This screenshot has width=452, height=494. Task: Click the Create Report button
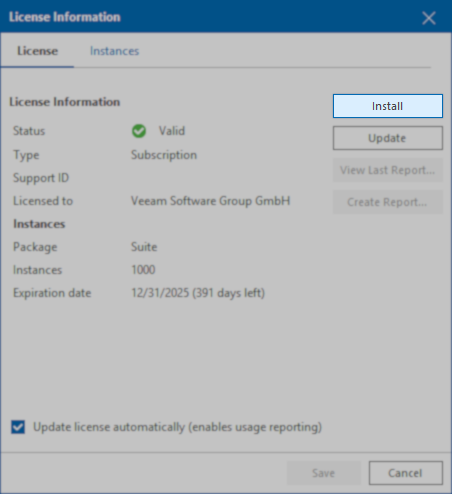[x=388, y=202]
